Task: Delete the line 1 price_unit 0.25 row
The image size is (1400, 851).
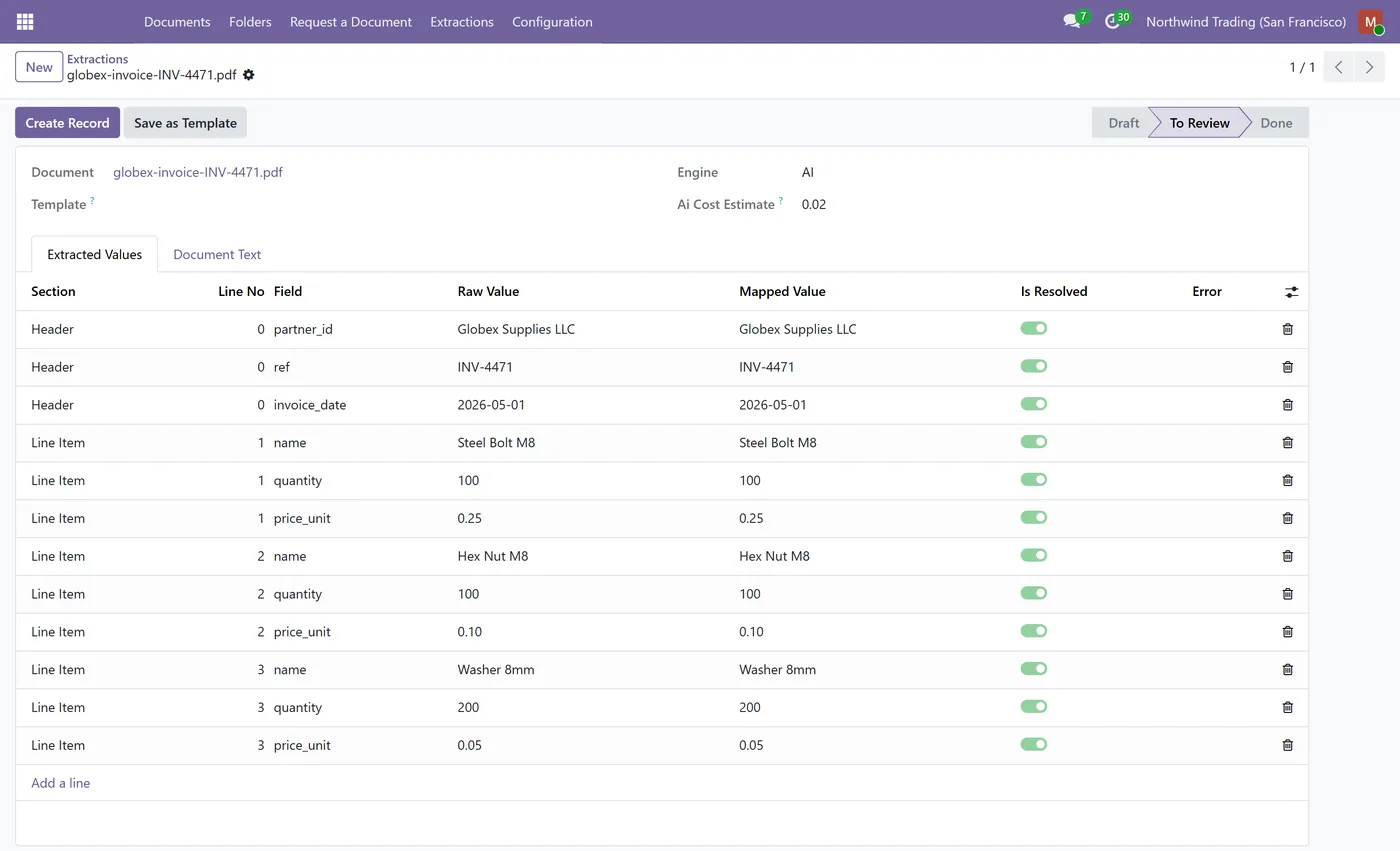Action: pos(1288,518)
